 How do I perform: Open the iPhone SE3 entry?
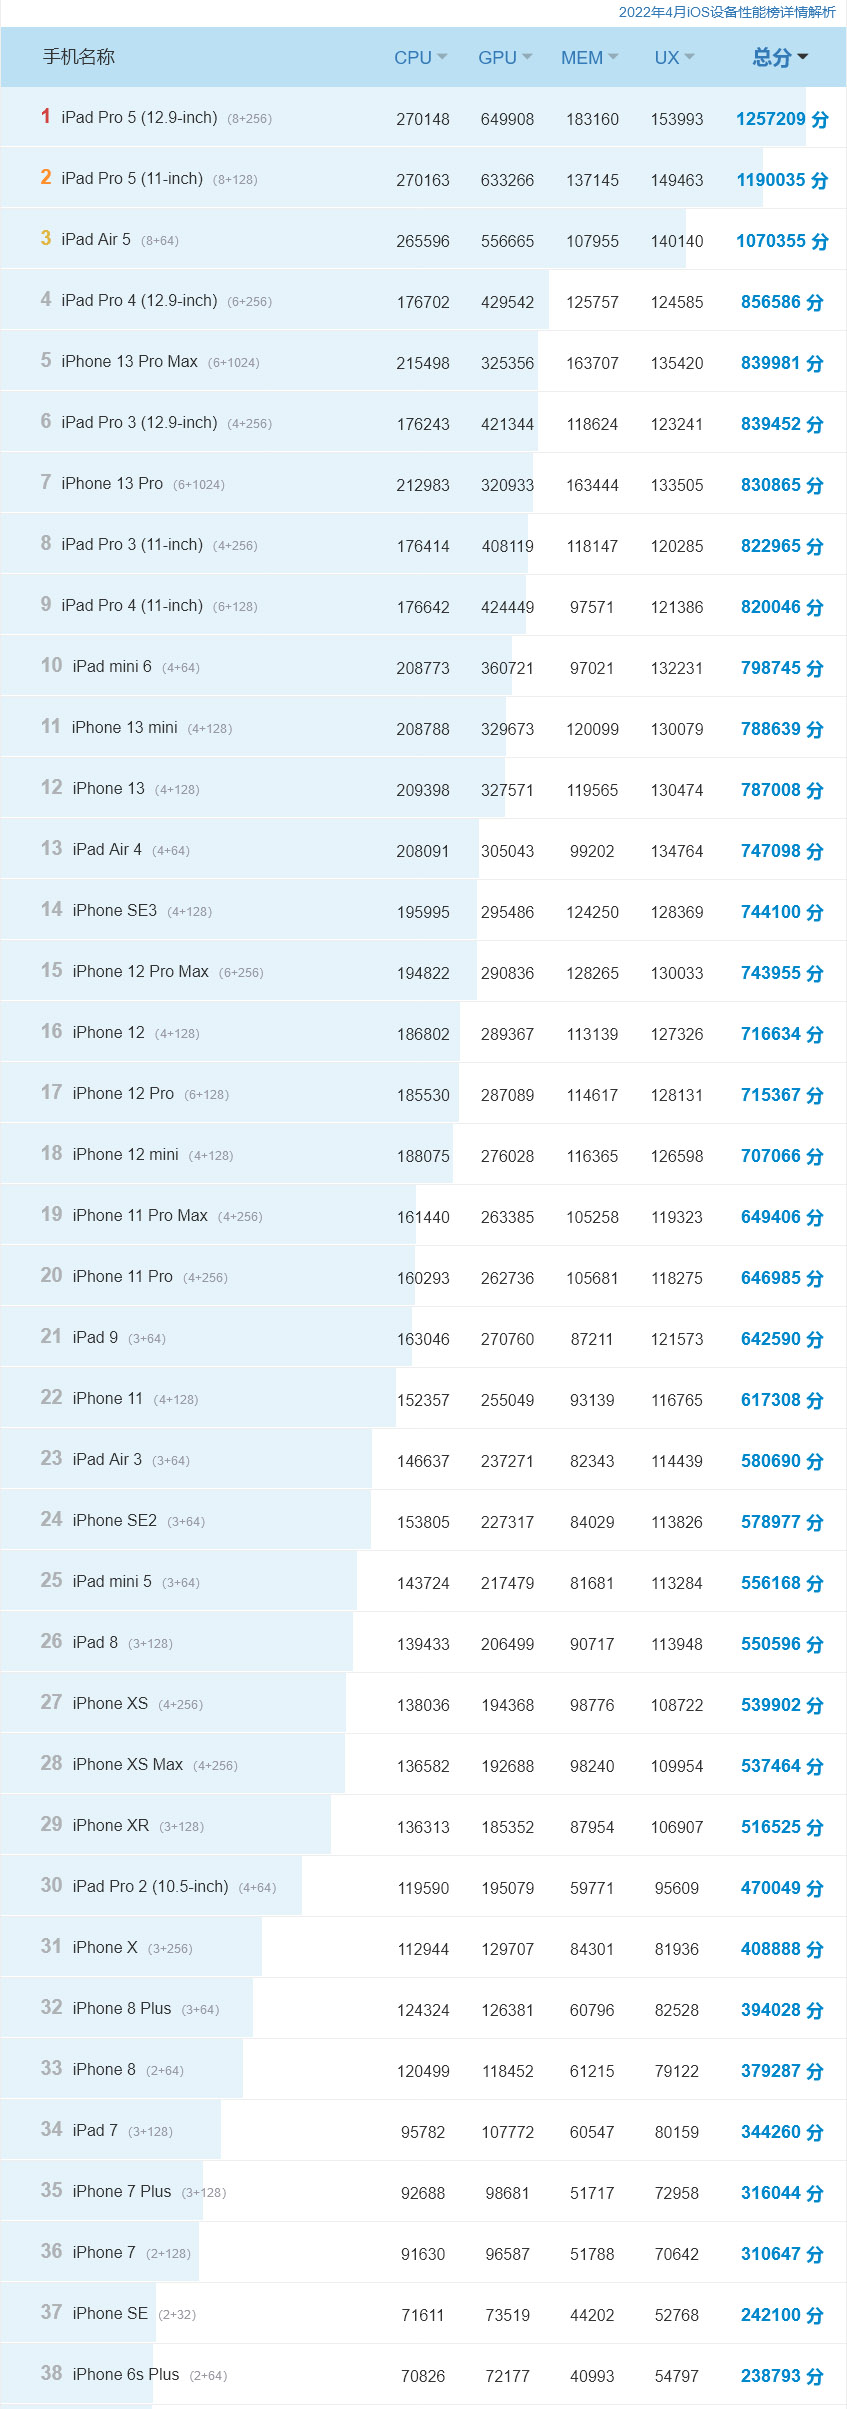[115, 911]
